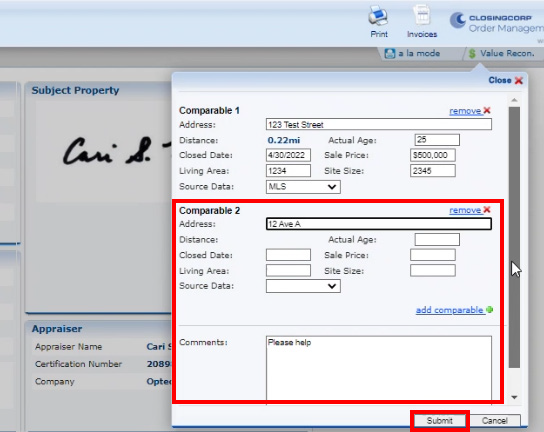Click the Cancel button
This screenshot has width=544, height=432.
494,421
